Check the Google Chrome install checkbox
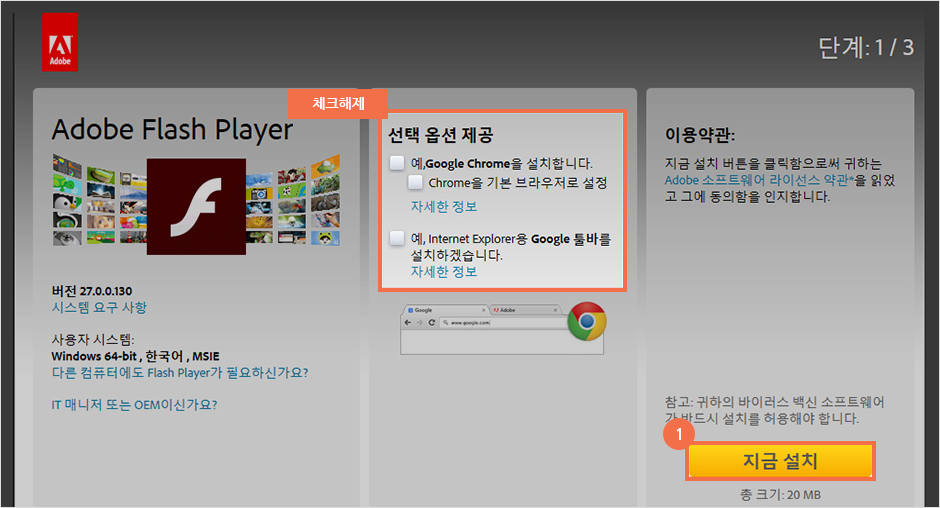Image resolution: width=940 pixels, height=508 pixels. pos(397,163)
